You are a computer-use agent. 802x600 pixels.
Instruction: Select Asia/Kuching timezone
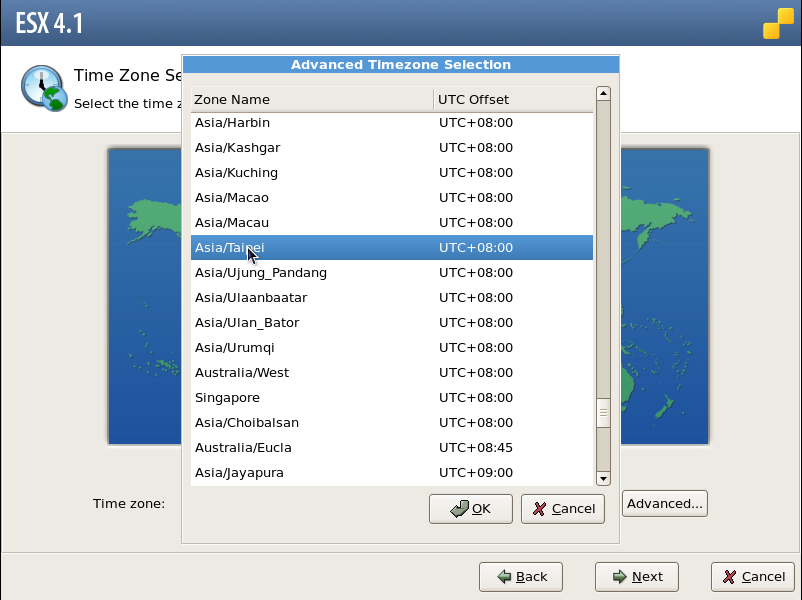coord(392,173)
